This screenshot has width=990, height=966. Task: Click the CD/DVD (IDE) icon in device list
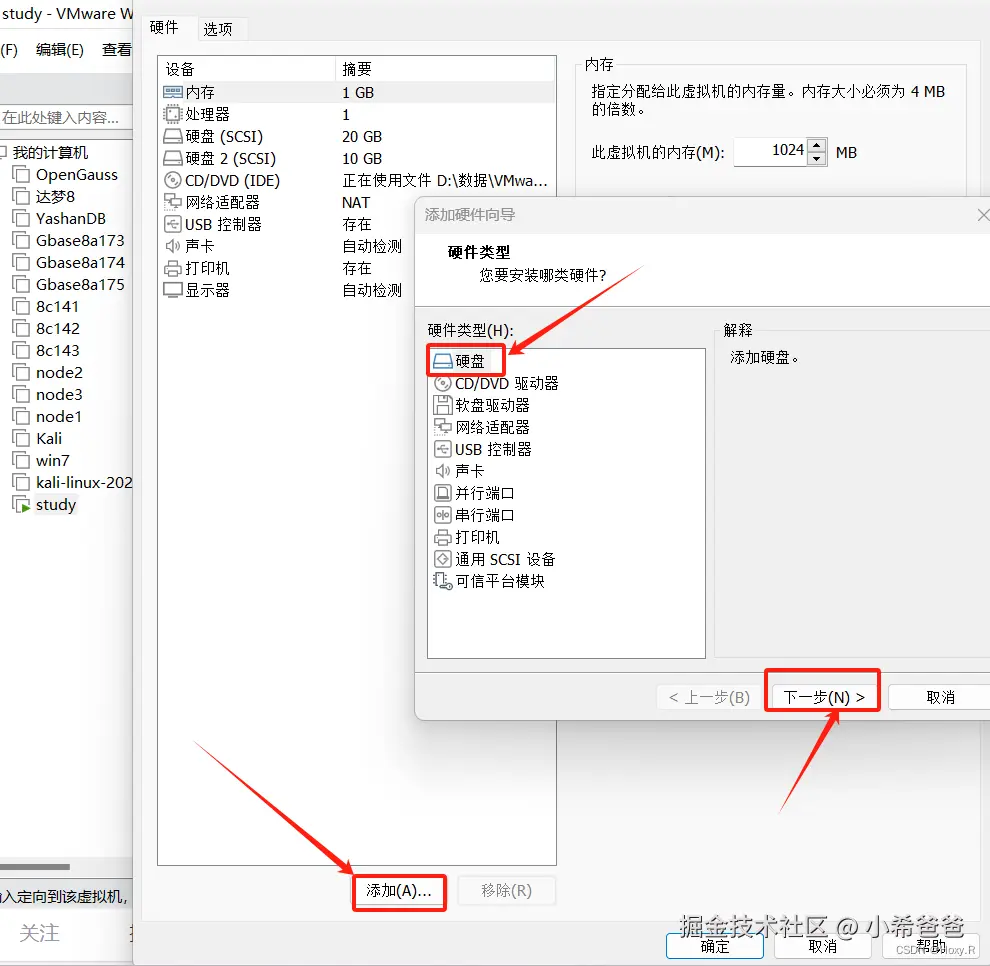(172, 181)
